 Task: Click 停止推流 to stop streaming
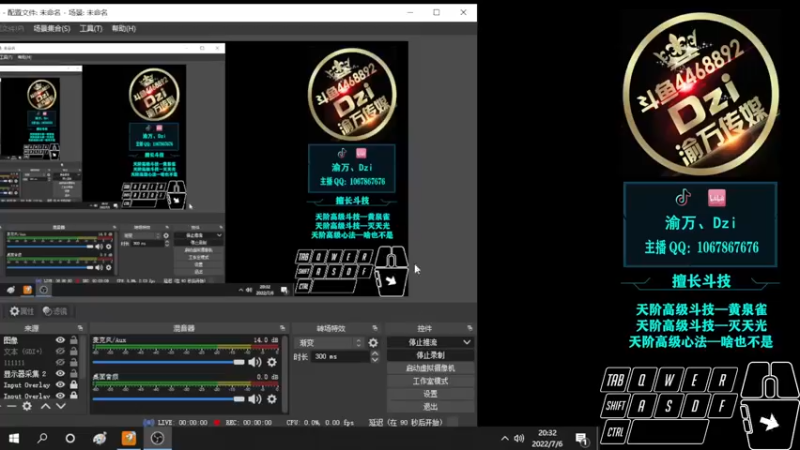423,342
